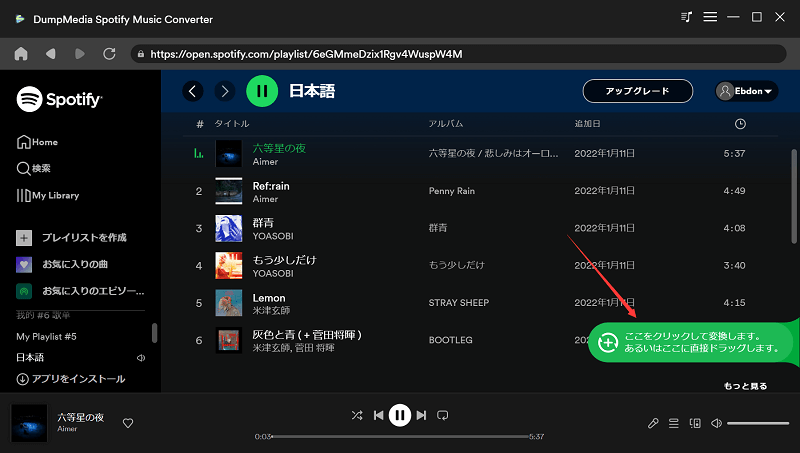Skip to previous track
This screenshot has height=453, width=800.
coord(379,415)
